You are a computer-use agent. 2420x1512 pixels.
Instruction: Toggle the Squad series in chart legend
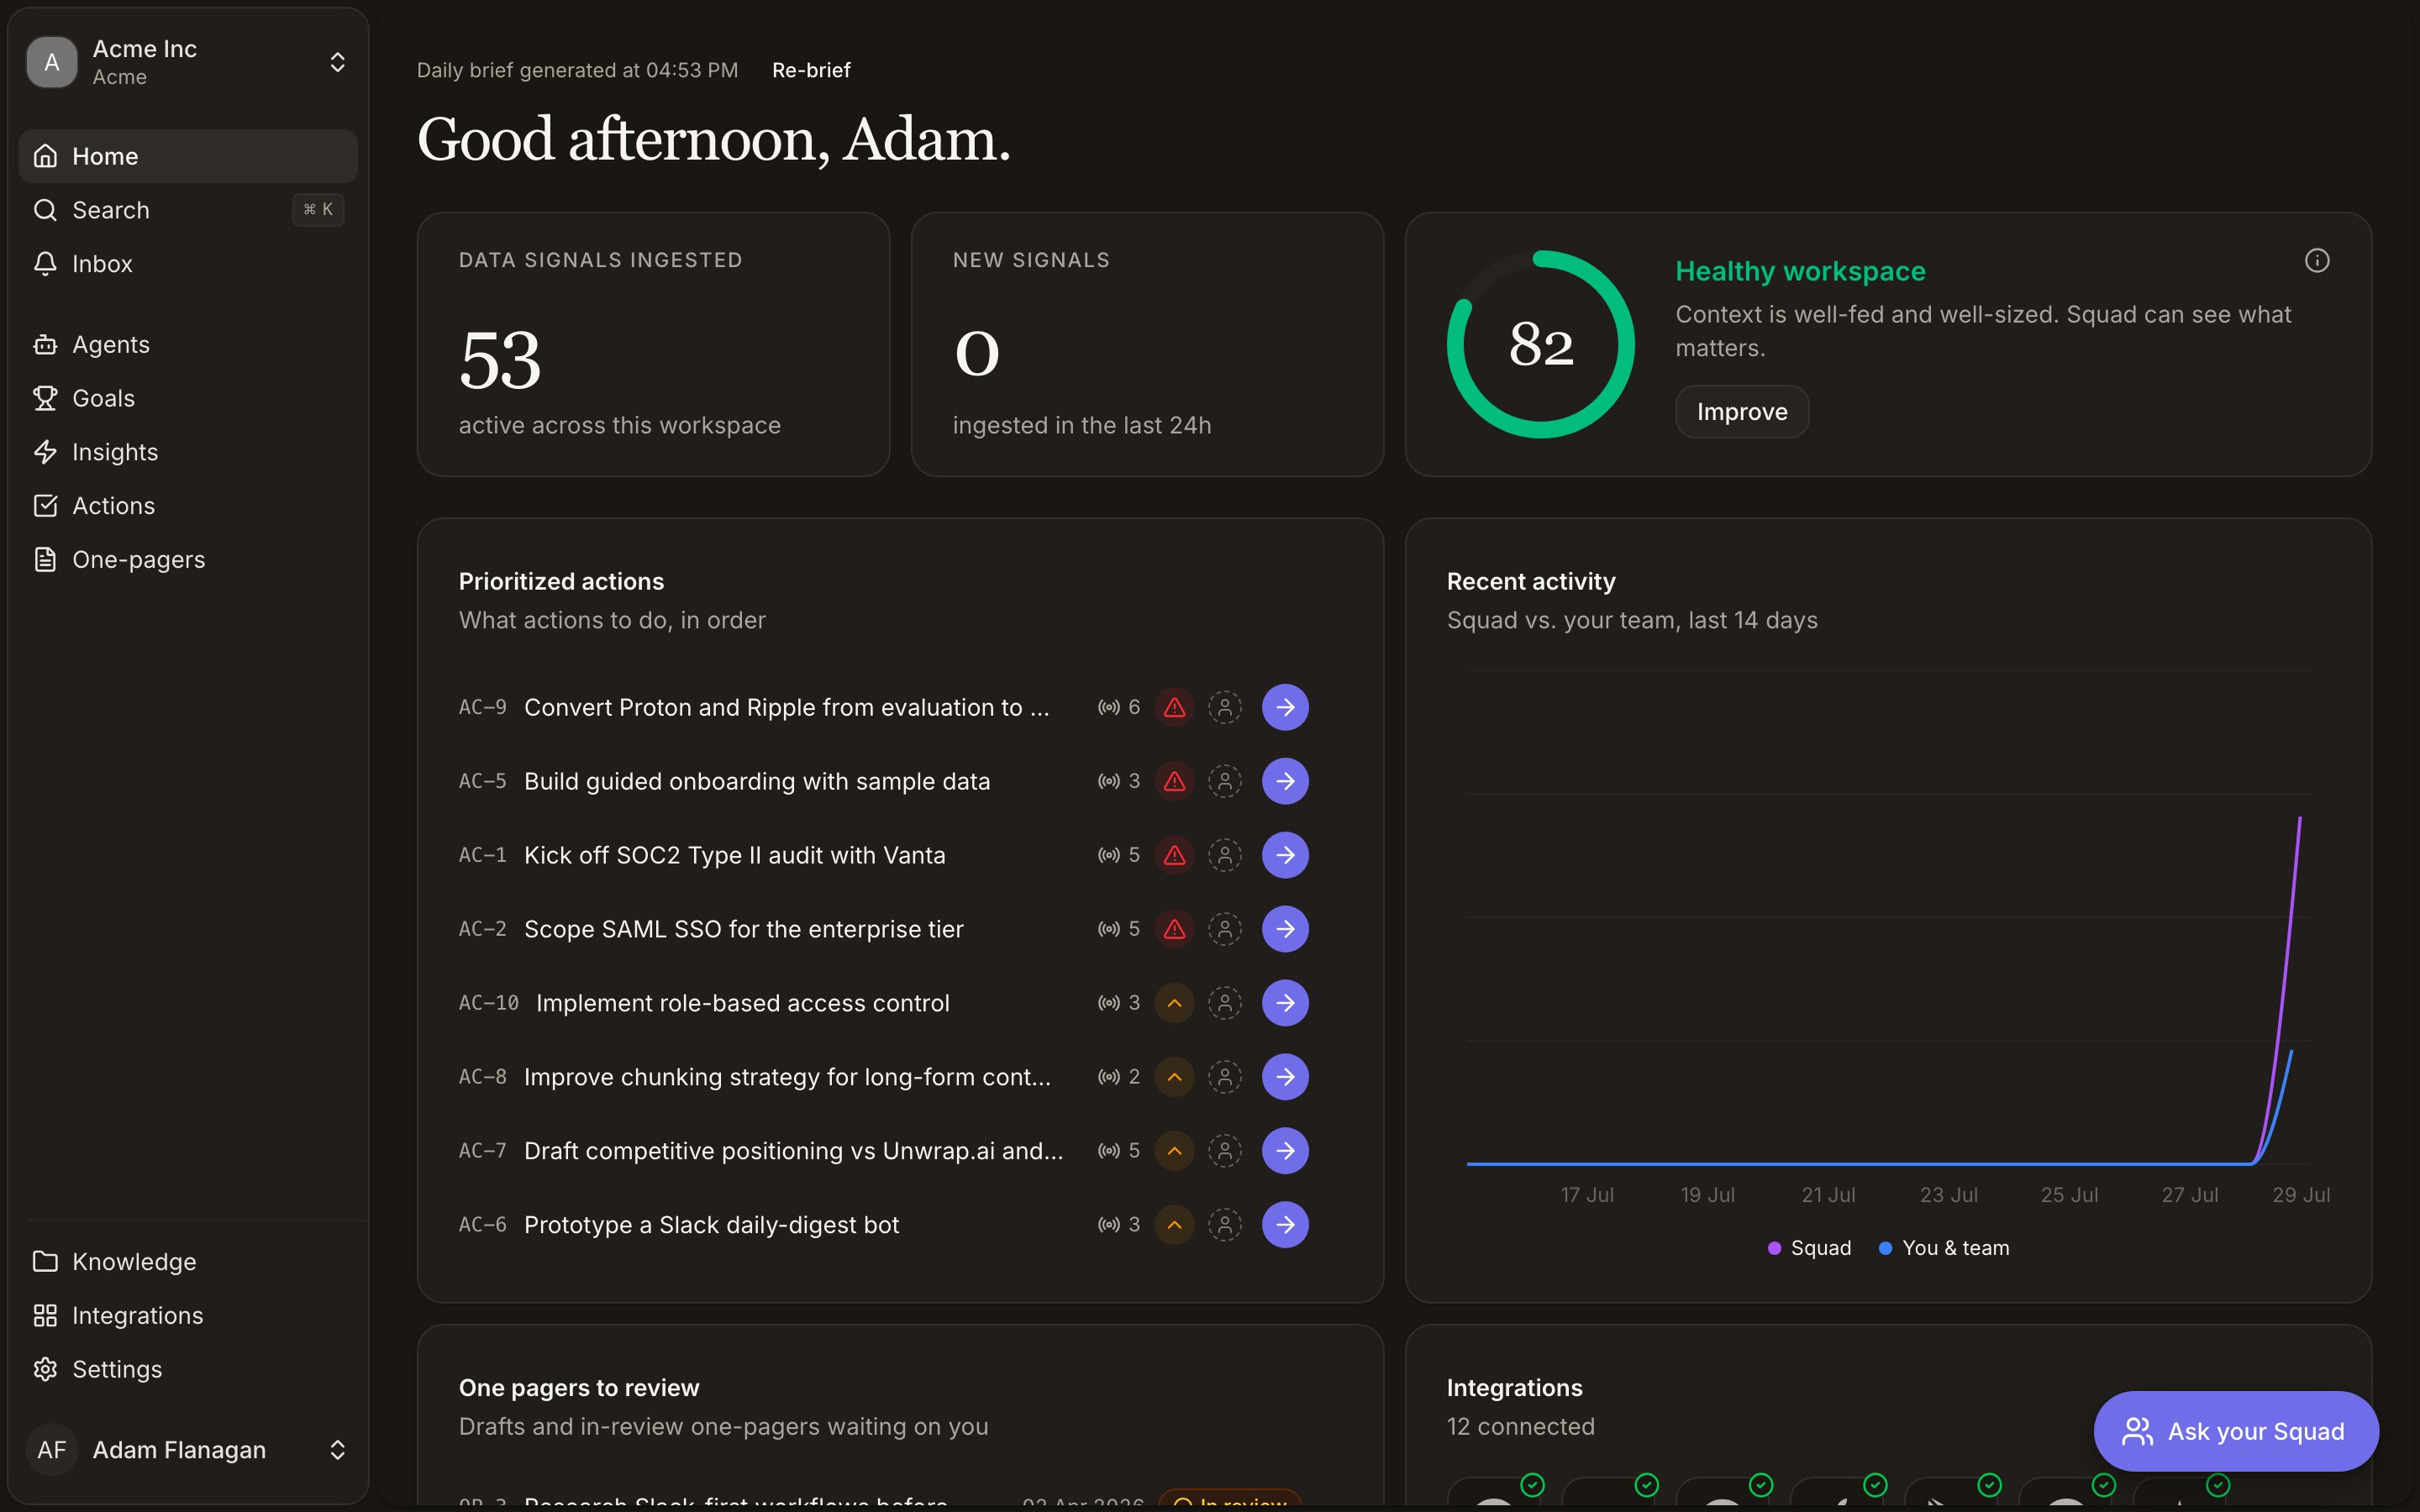pyautogui.click(x=1809, y=1248)
